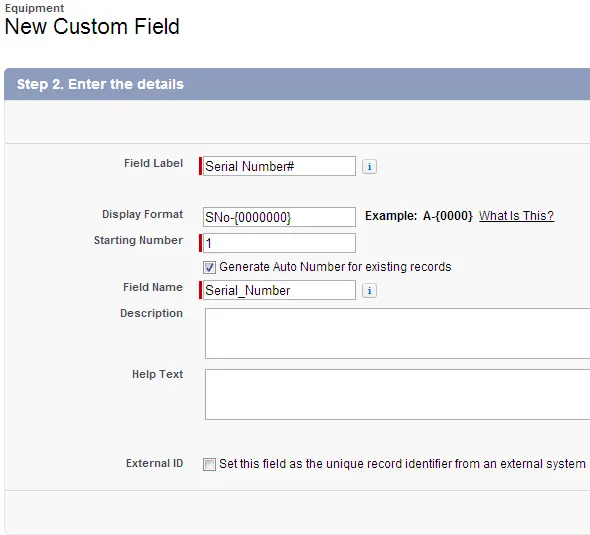The height and width of the screenshot is (535, 590).
Task: Click the info icon beside Field Name
Action: (x=369, y=290)
